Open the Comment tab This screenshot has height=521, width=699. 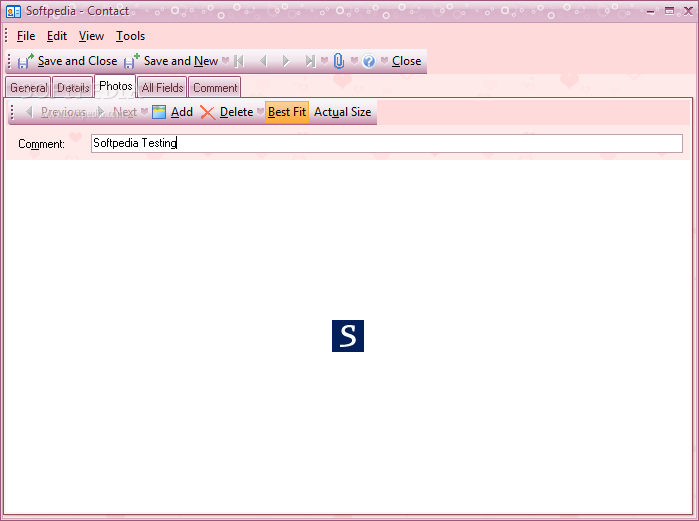click(x=215, y=87)
